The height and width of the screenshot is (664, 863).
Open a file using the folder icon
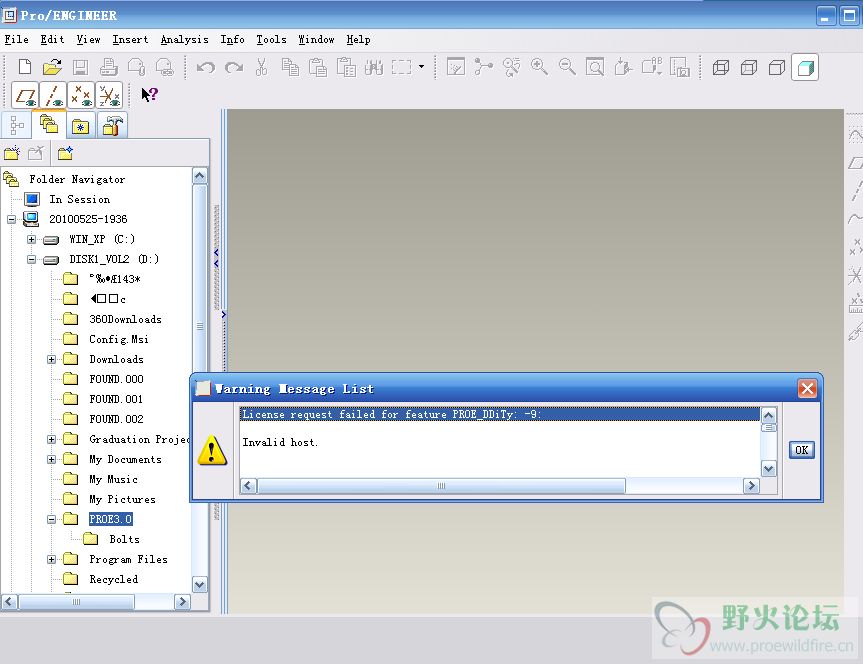coord(52,67)
